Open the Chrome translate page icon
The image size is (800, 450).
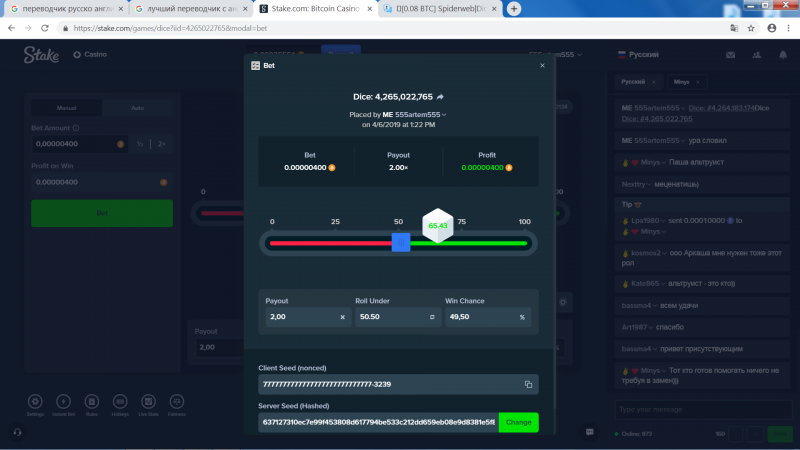[734, 28]
